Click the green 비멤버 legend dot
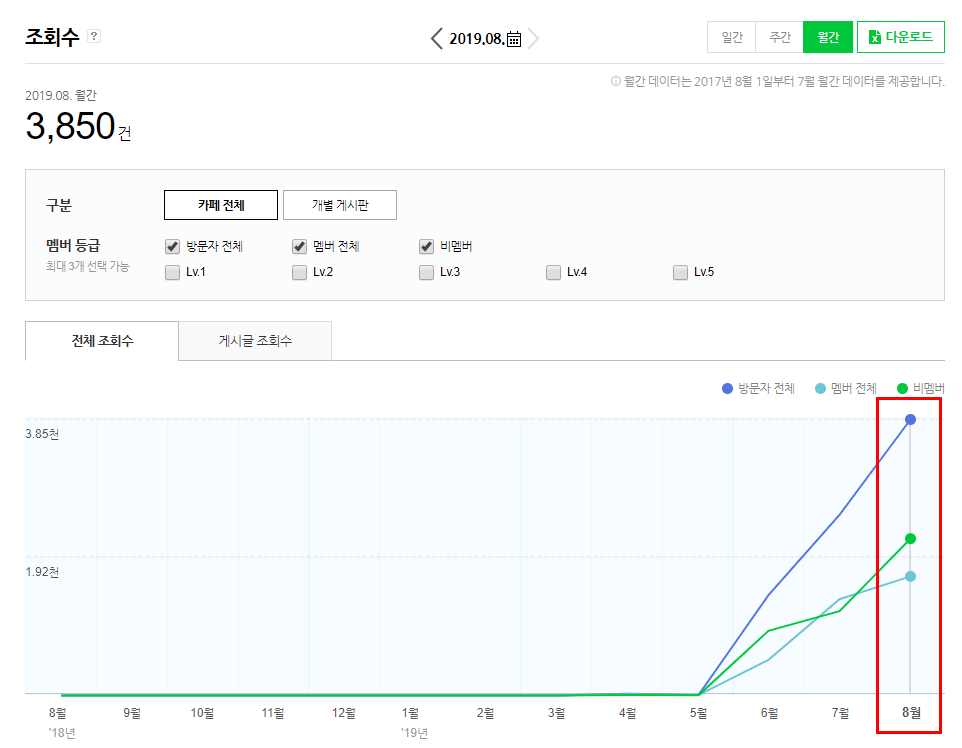Screen dimensions: 962x748 point(902,388)
